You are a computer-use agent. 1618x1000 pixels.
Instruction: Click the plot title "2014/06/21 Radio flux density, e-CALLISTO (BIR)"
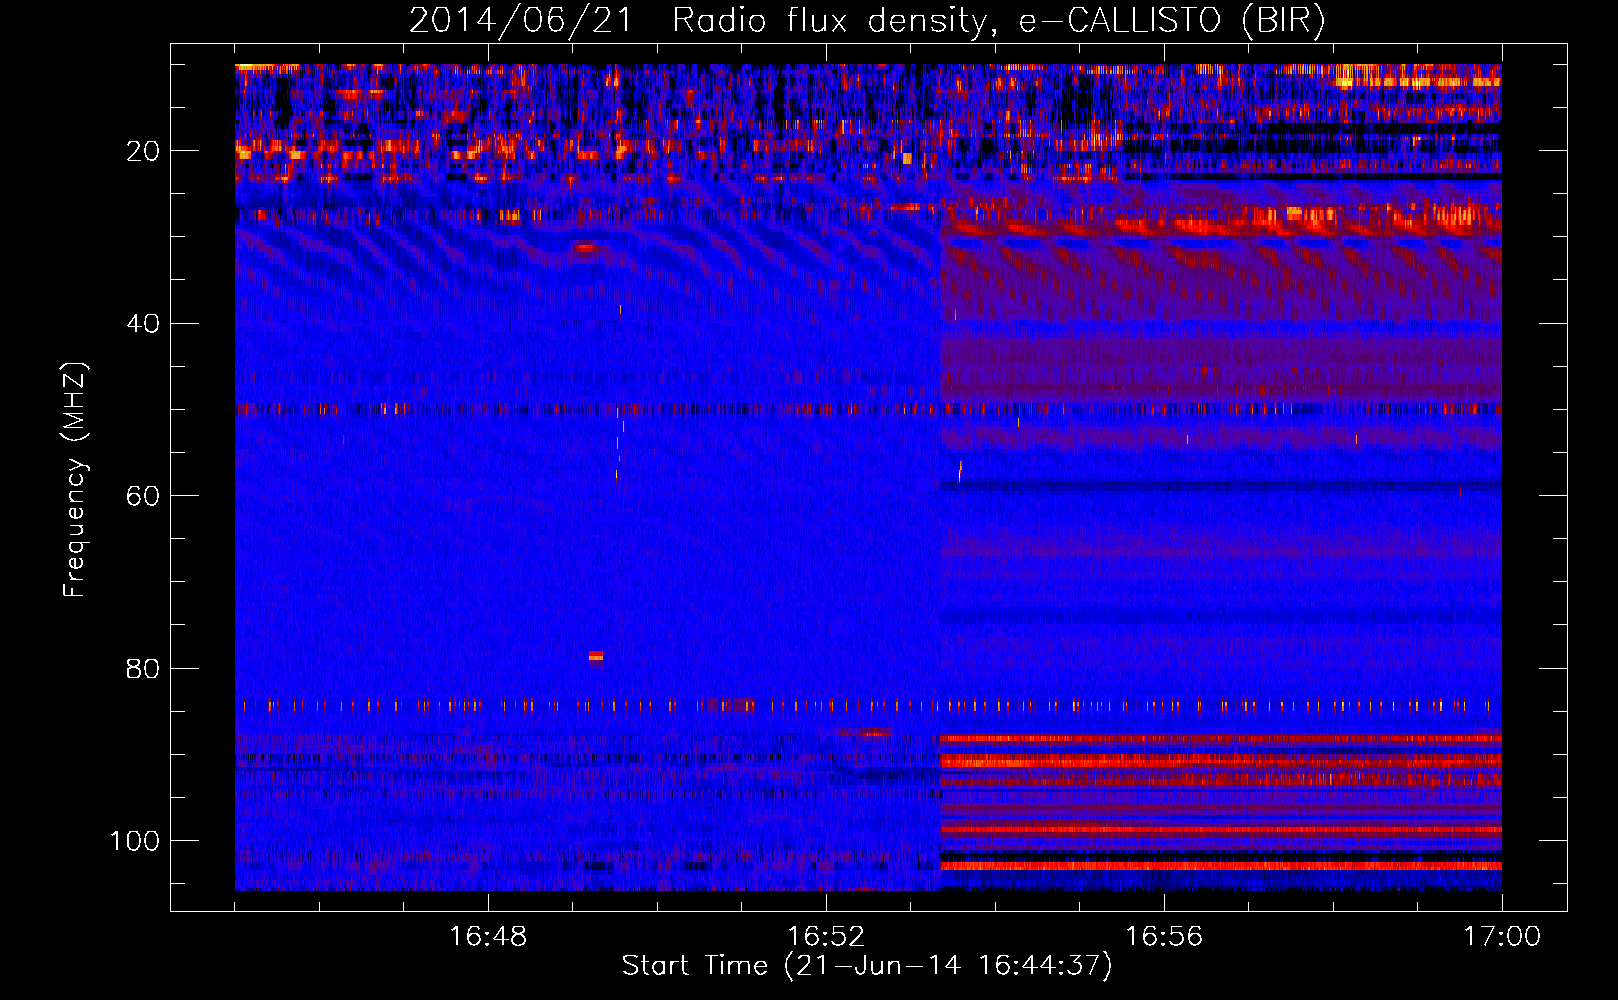coord(867,21)
